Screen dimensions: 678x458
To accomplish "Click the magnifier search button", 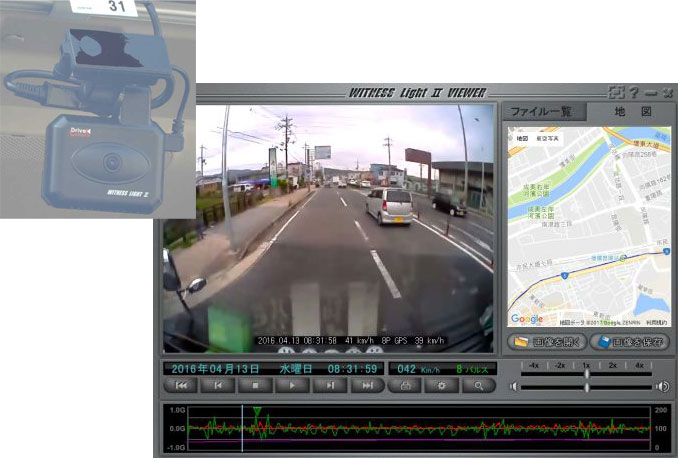I will tap(479, 385).
